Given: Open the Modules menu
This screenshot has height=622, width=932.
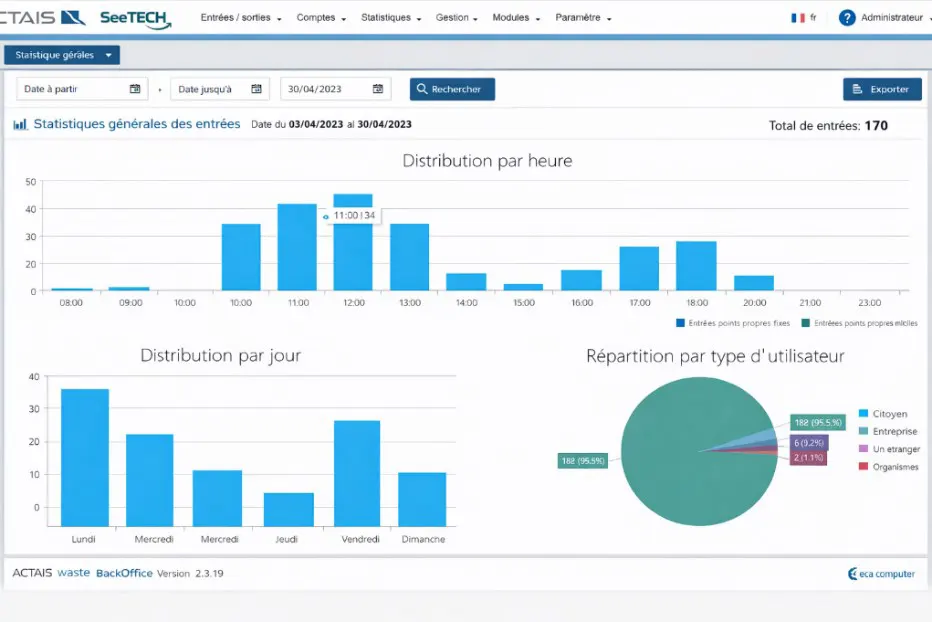Looking at the screenshot, I should (516, 18).
